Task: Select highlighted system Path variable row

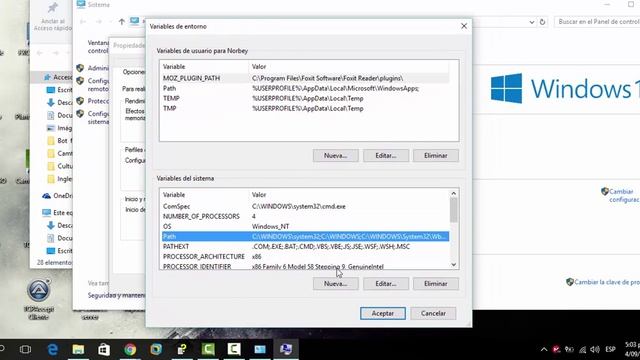Action: click(305, 236)
